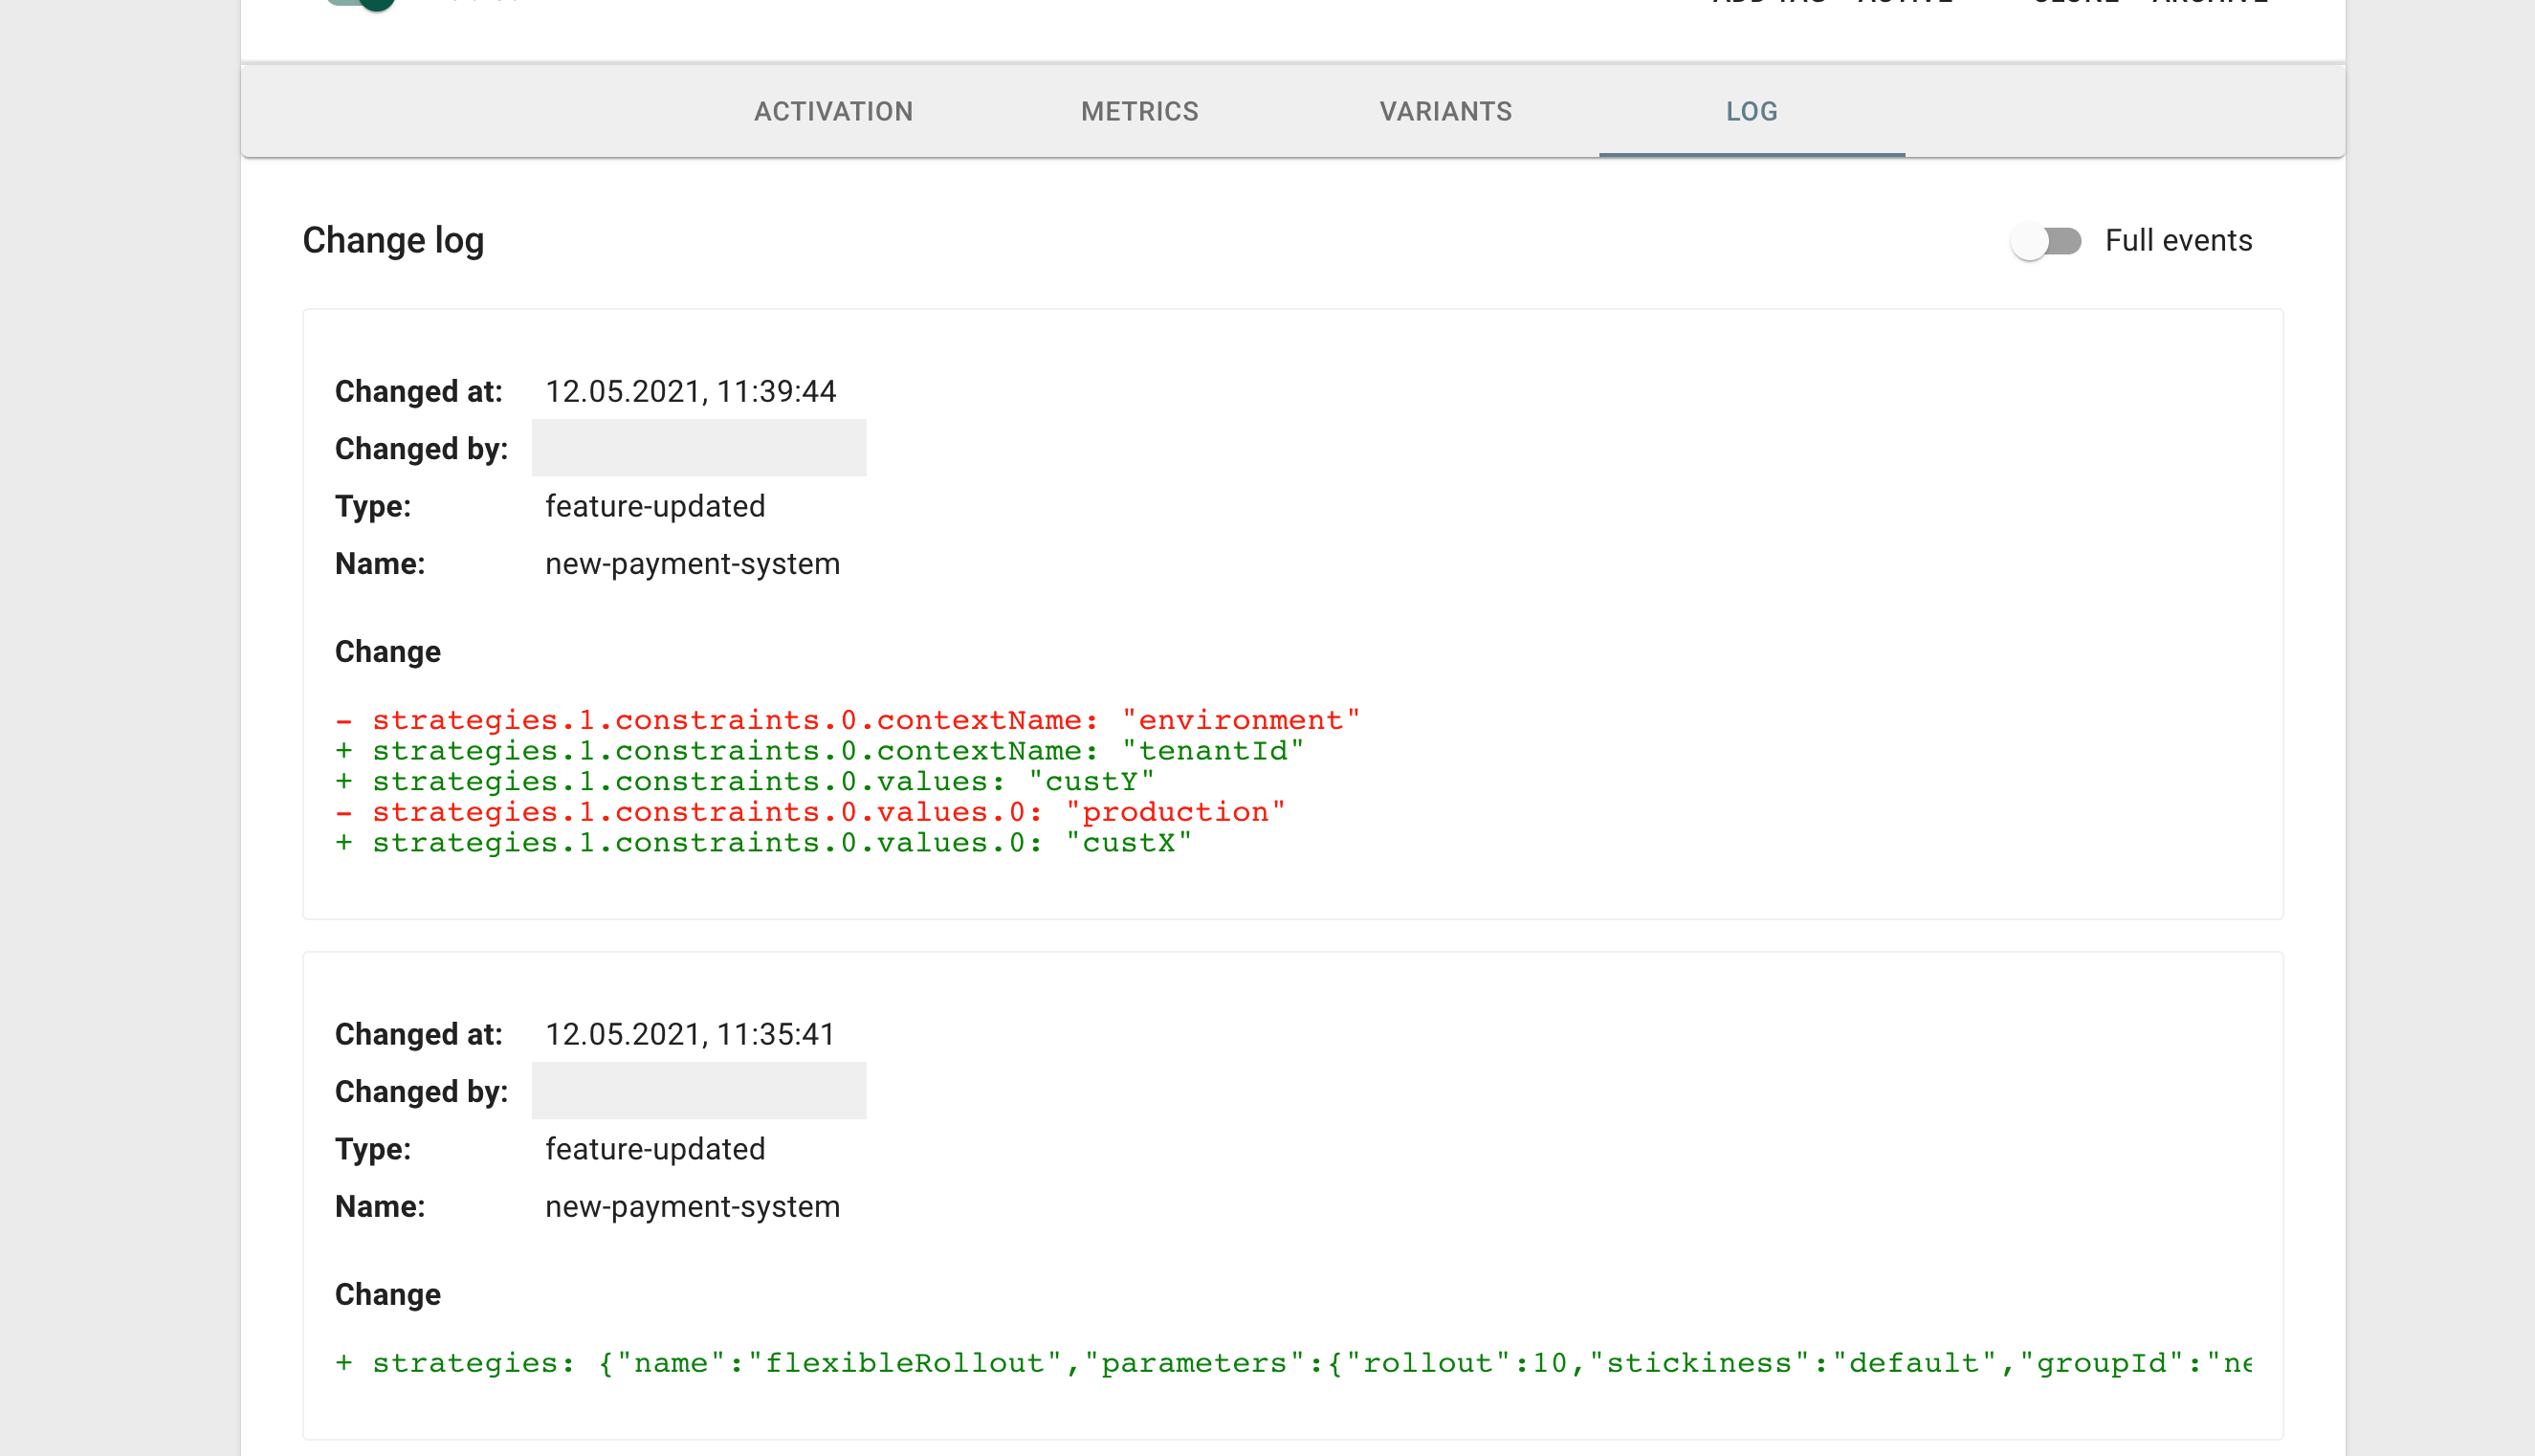Click redacted Changed by field in 11:35:41 entry

click(x=699, y=1091)
